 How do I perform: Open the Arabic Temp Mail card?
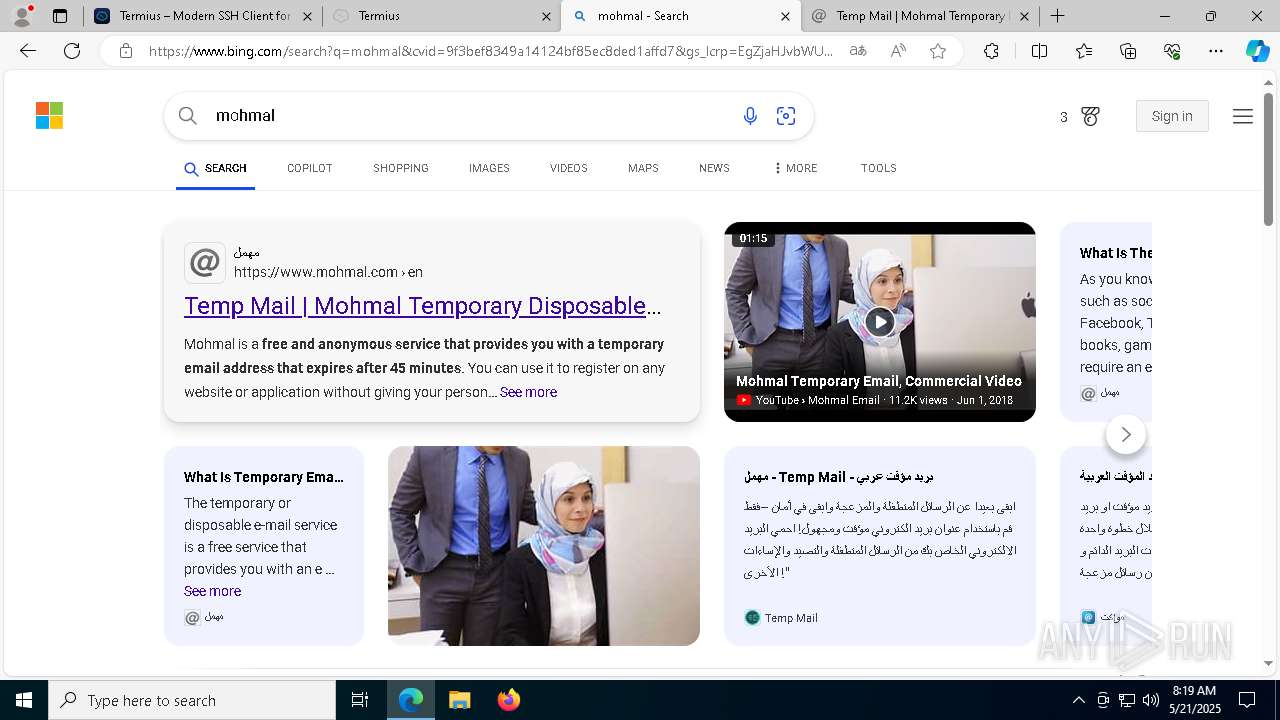(x=880, y=546)
